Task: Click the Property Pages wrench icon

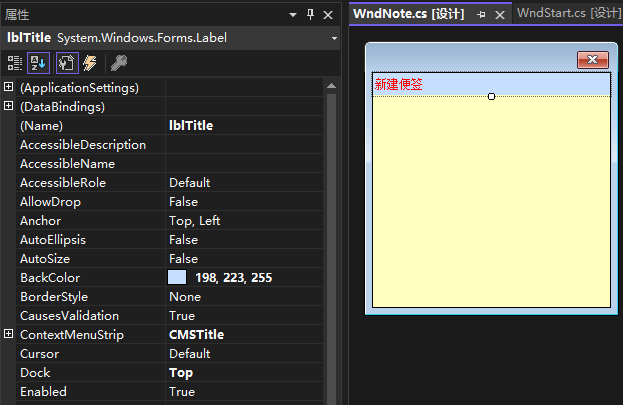Action: 118,63
